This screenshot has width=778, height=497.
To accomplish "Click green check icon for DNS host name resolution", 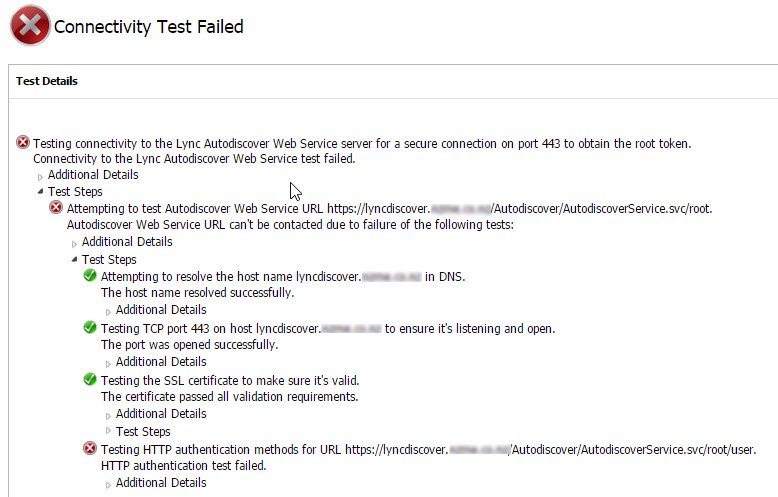I will [x=90, y=276].
